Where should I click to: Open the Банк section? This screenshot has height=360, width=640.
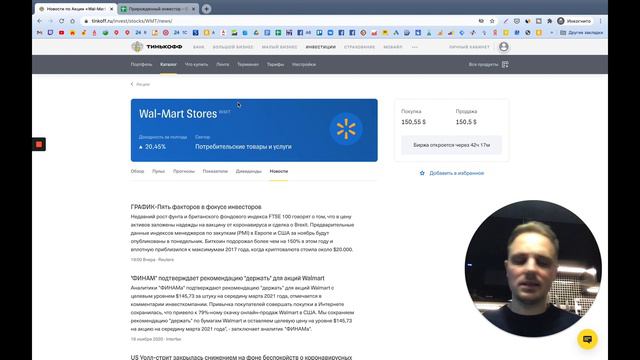(x=199, y=47)
